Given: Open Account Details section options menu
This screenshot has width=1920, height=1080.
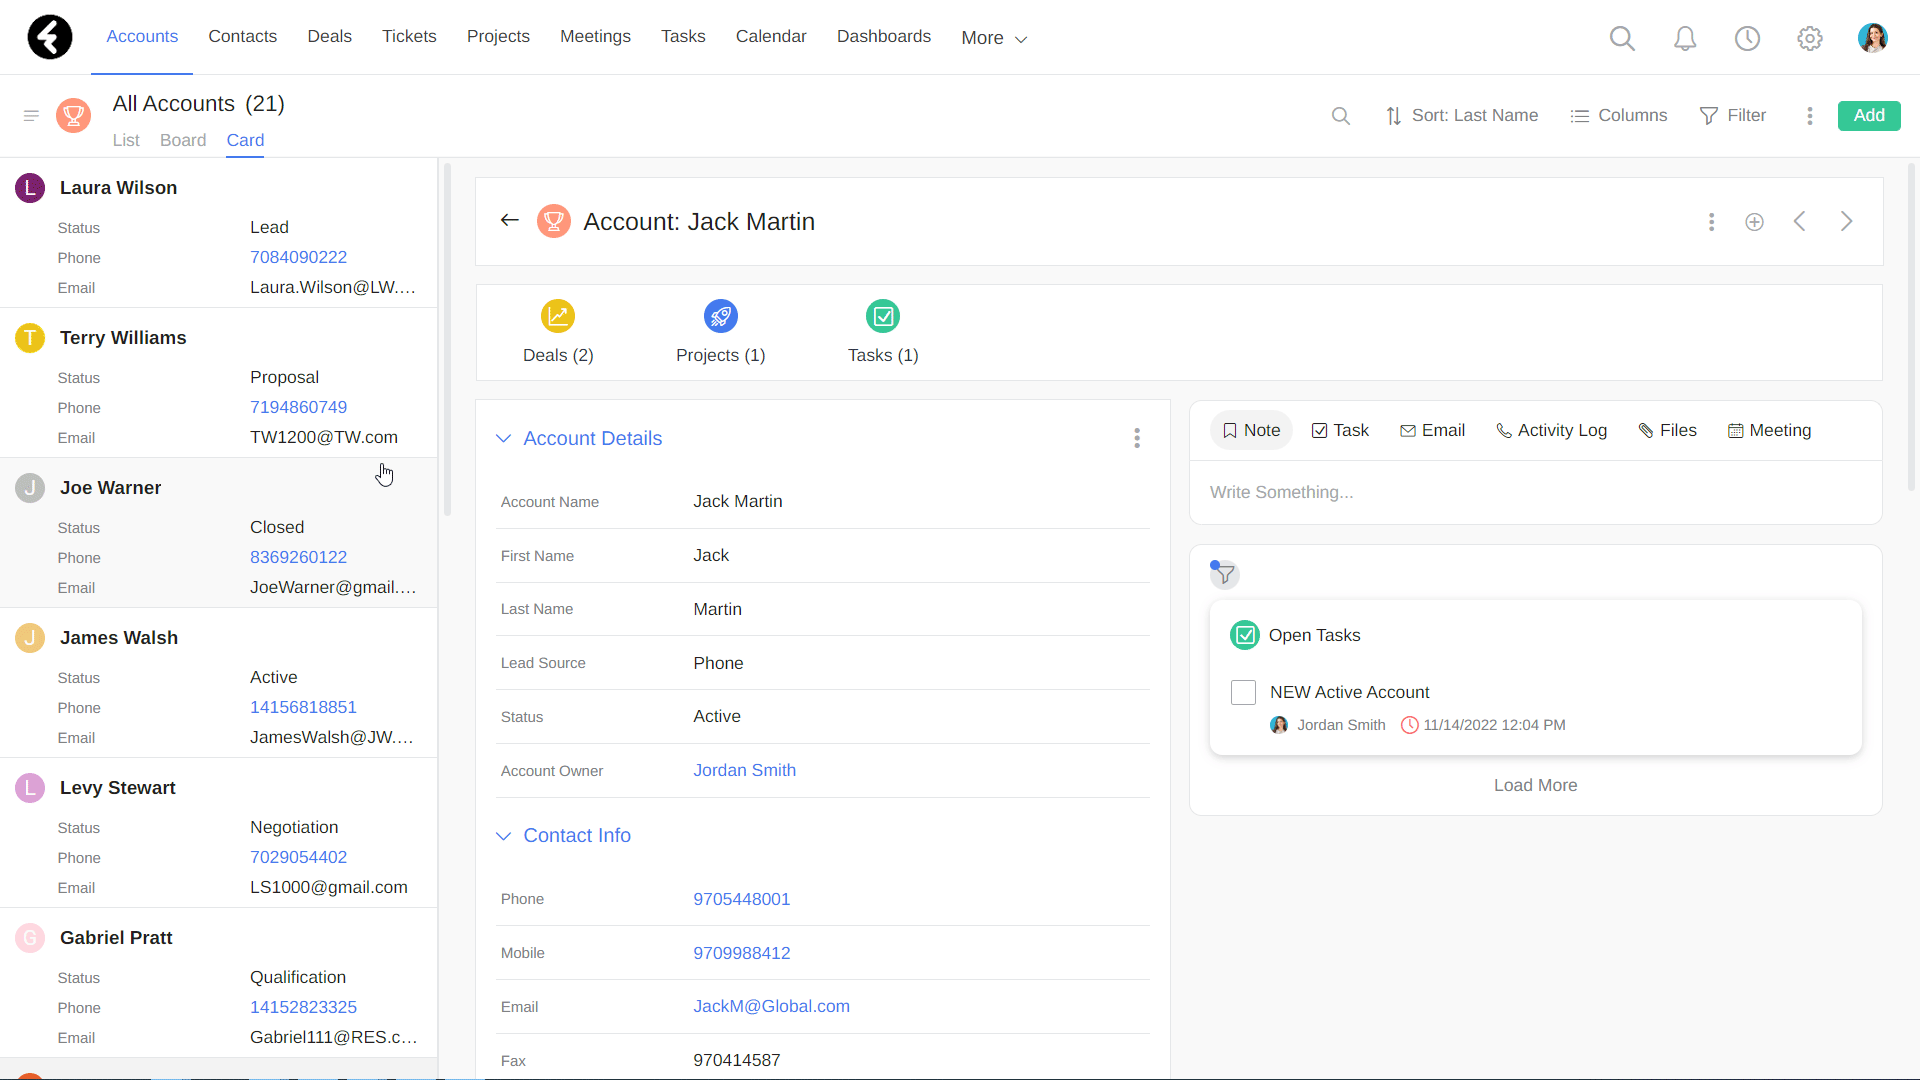Looking at the screenshot, I should pyautogui.click(x=1137, y=438).
